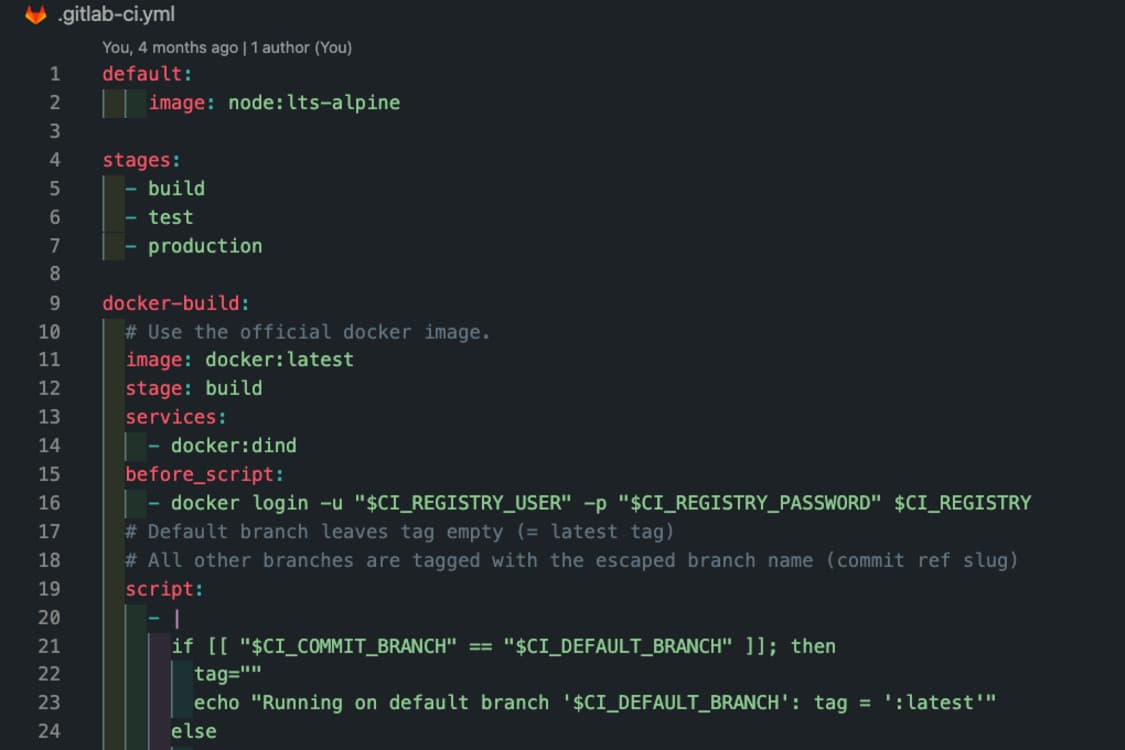Open the "You, 4 months ago" blame annotation
This screenshot has width=1125, height=750.
tap(170, 47)
